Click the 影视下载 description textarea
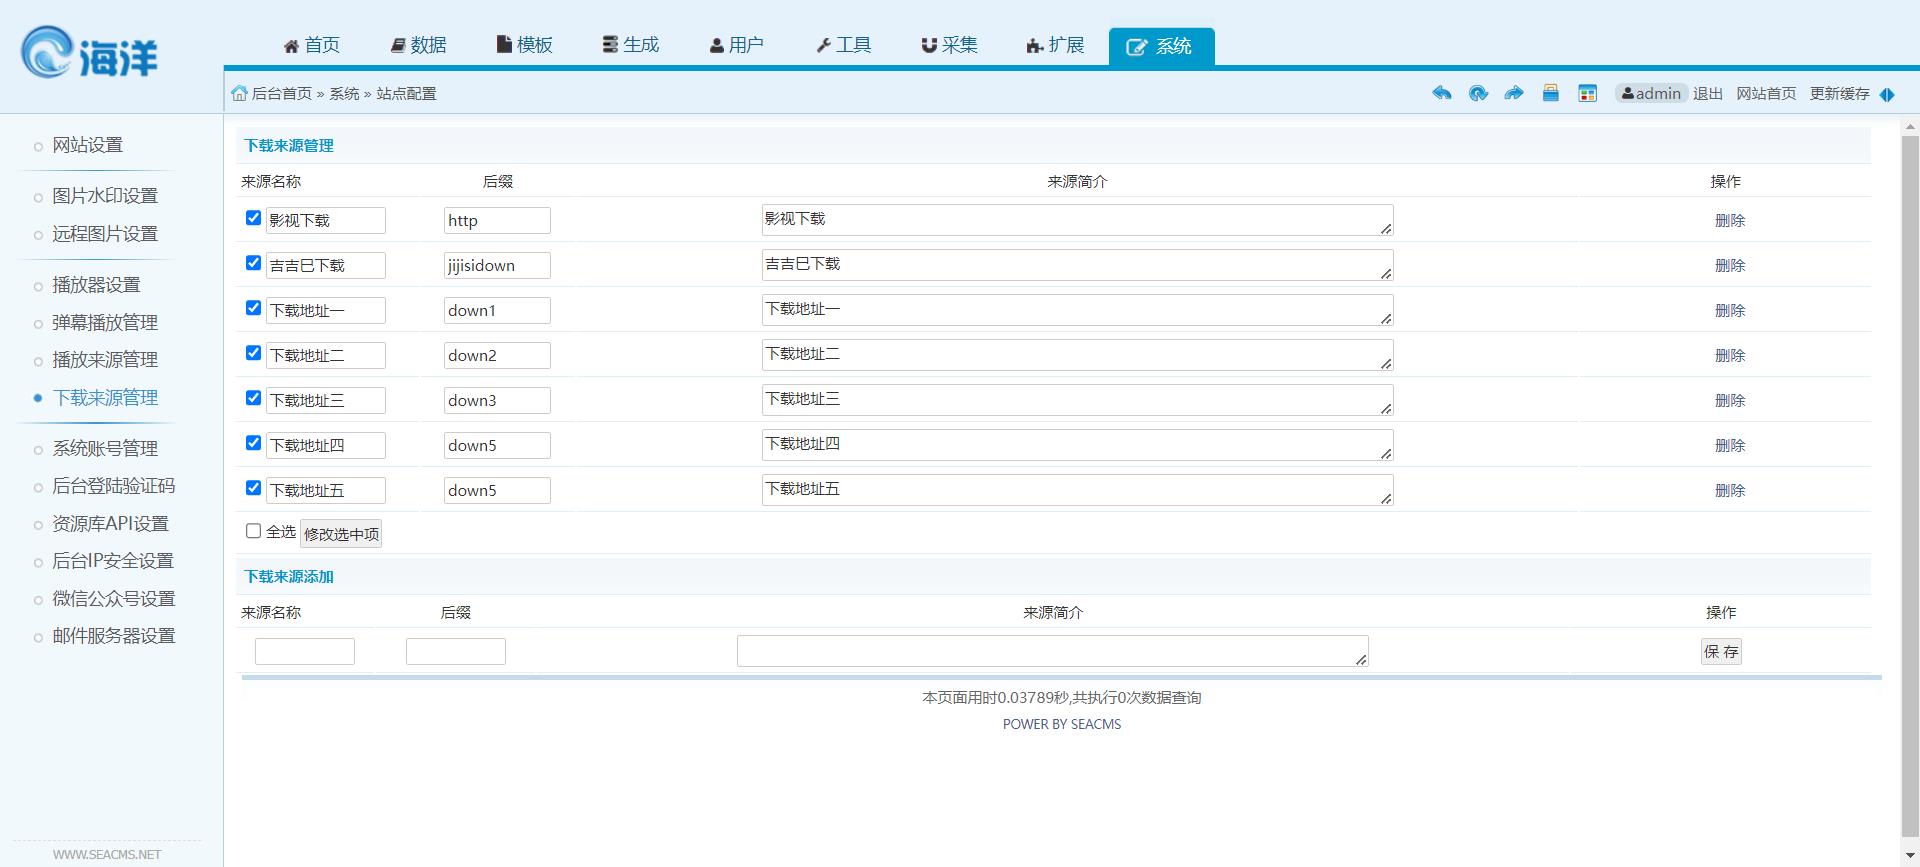The image size is (1920, 867). (1077, 220)
